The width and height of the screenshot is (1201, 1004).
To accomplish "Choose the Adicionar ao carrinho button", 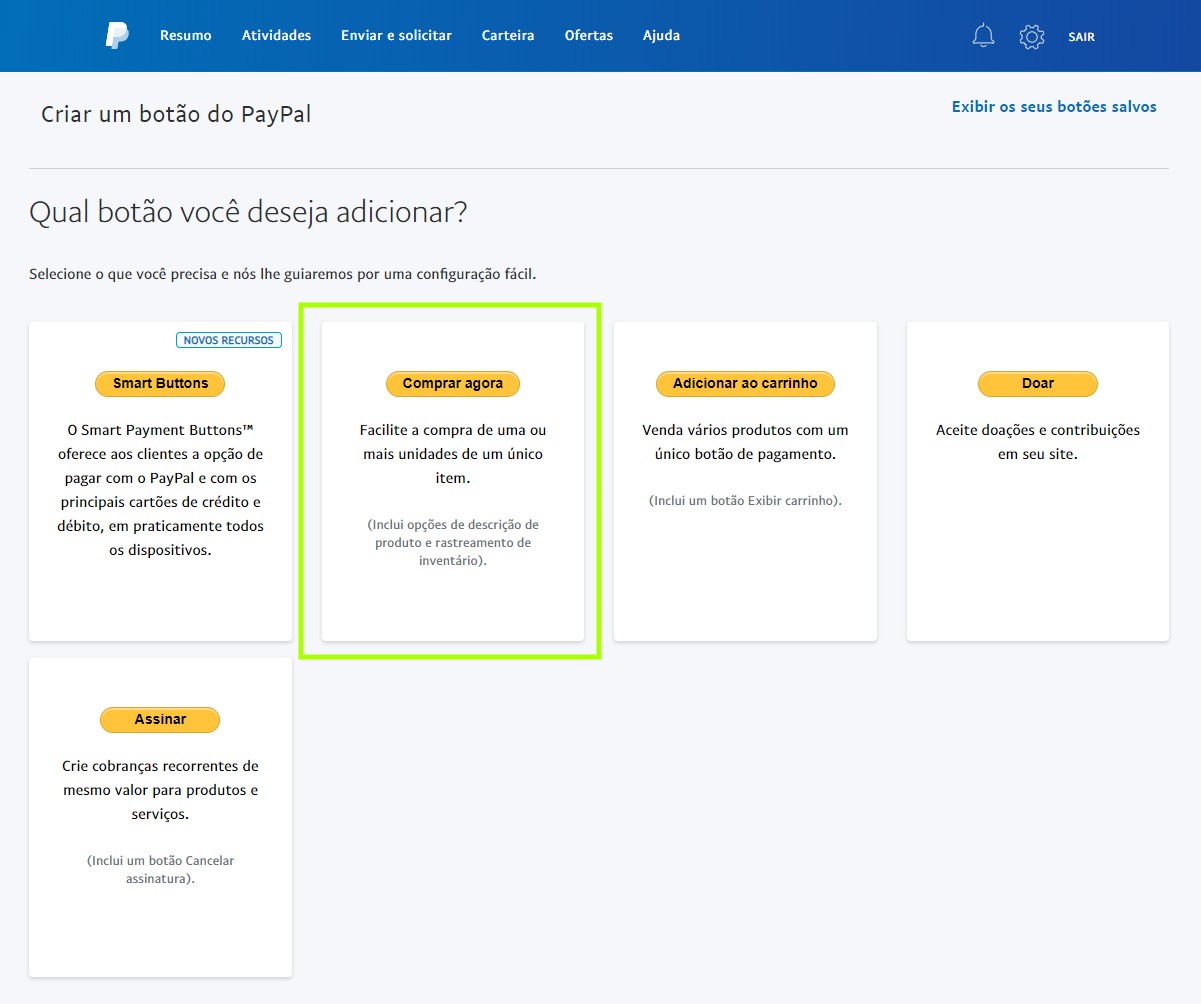I will point(745,384).
